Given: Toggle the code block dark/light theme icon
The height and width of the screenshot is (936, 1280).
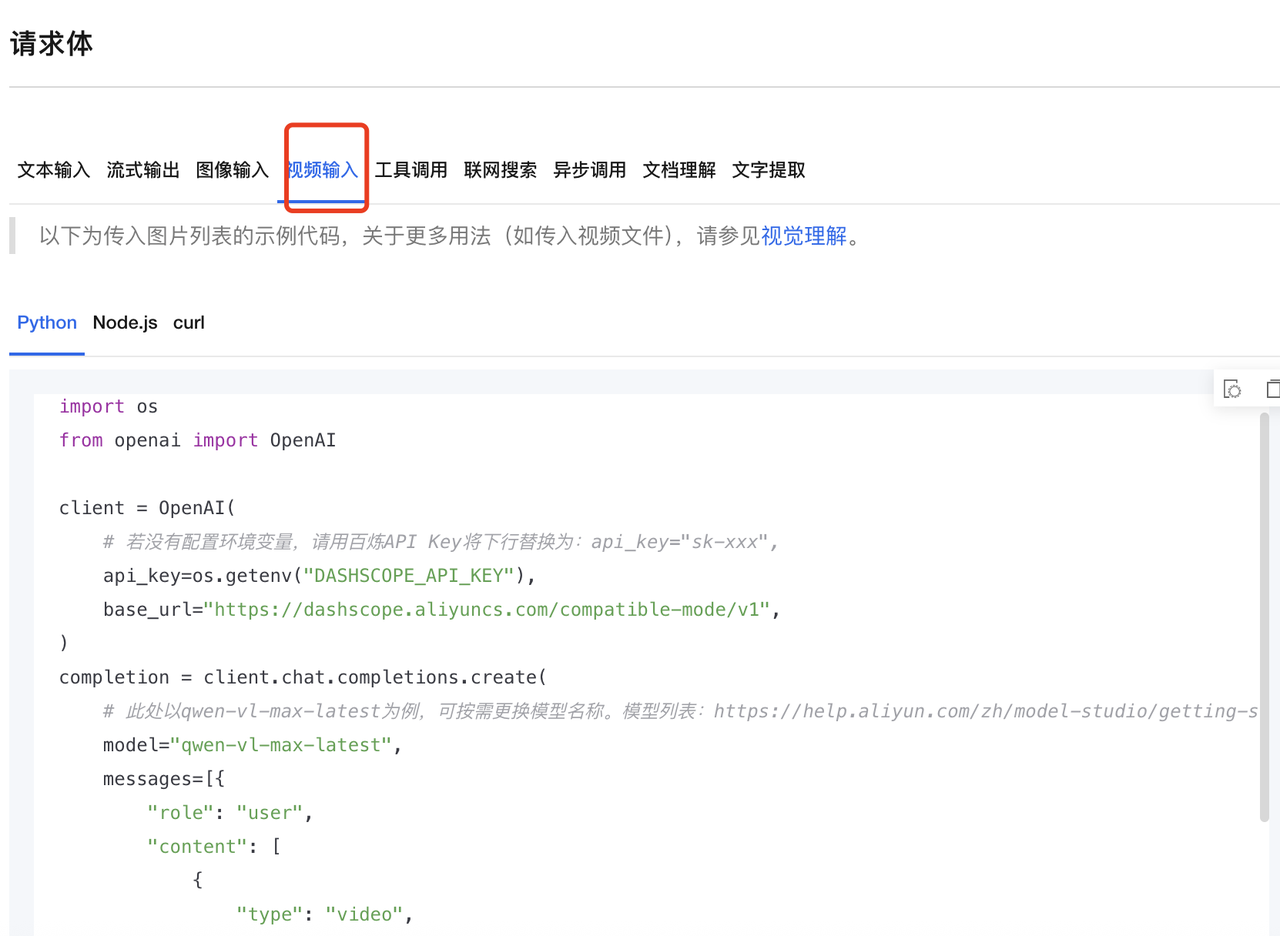Looking at the screenshot, I should click(x=1233, y=389).
